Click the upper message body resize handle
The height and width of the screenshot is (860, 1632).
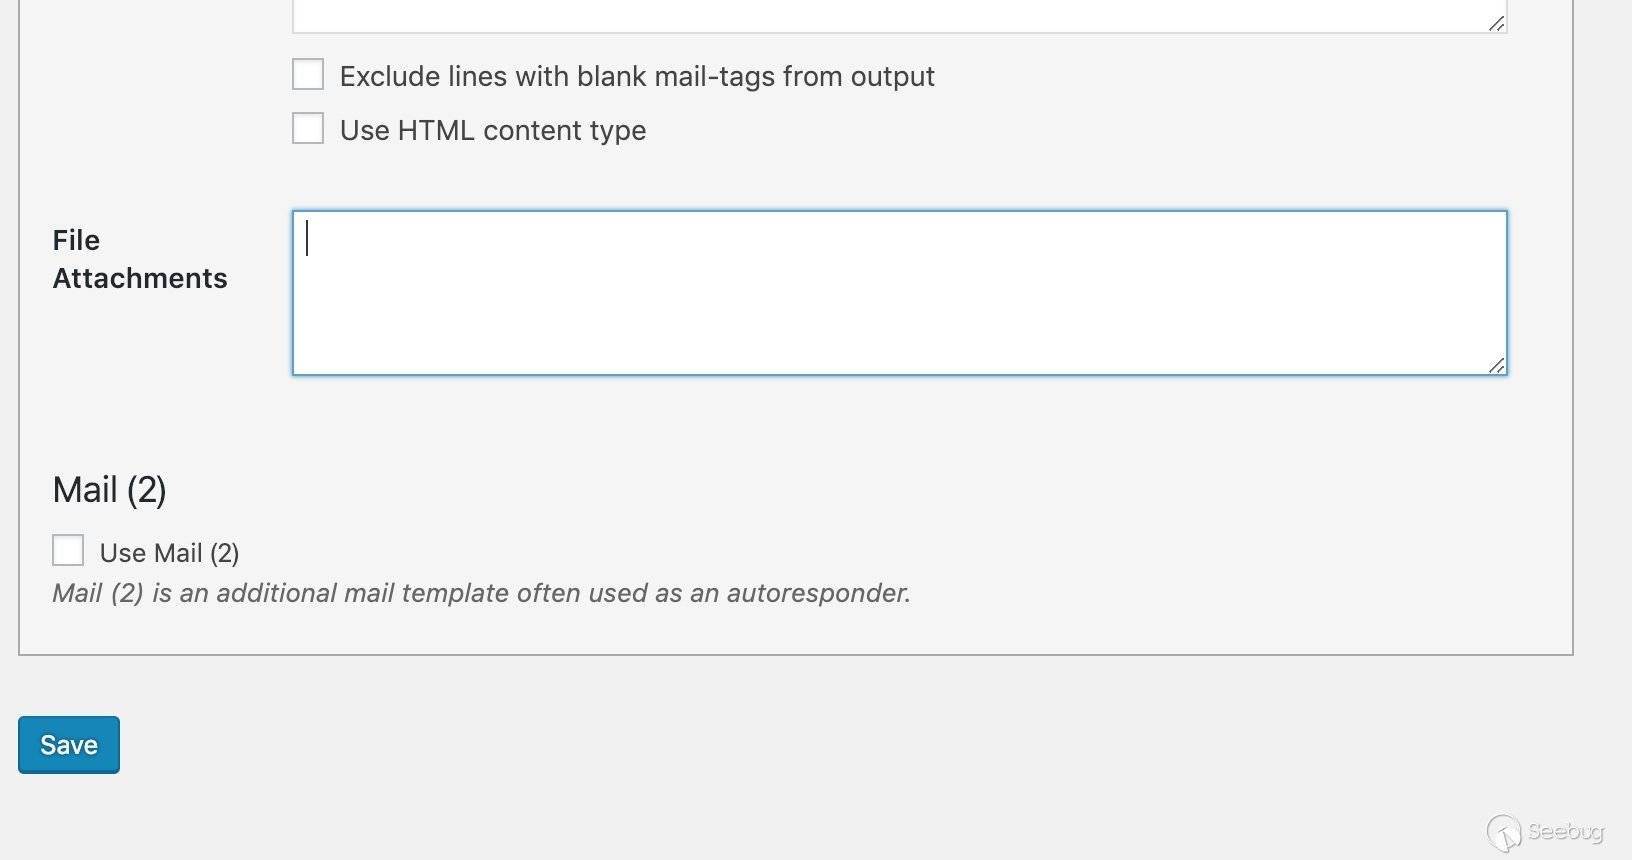click(x=1496, y=23)
